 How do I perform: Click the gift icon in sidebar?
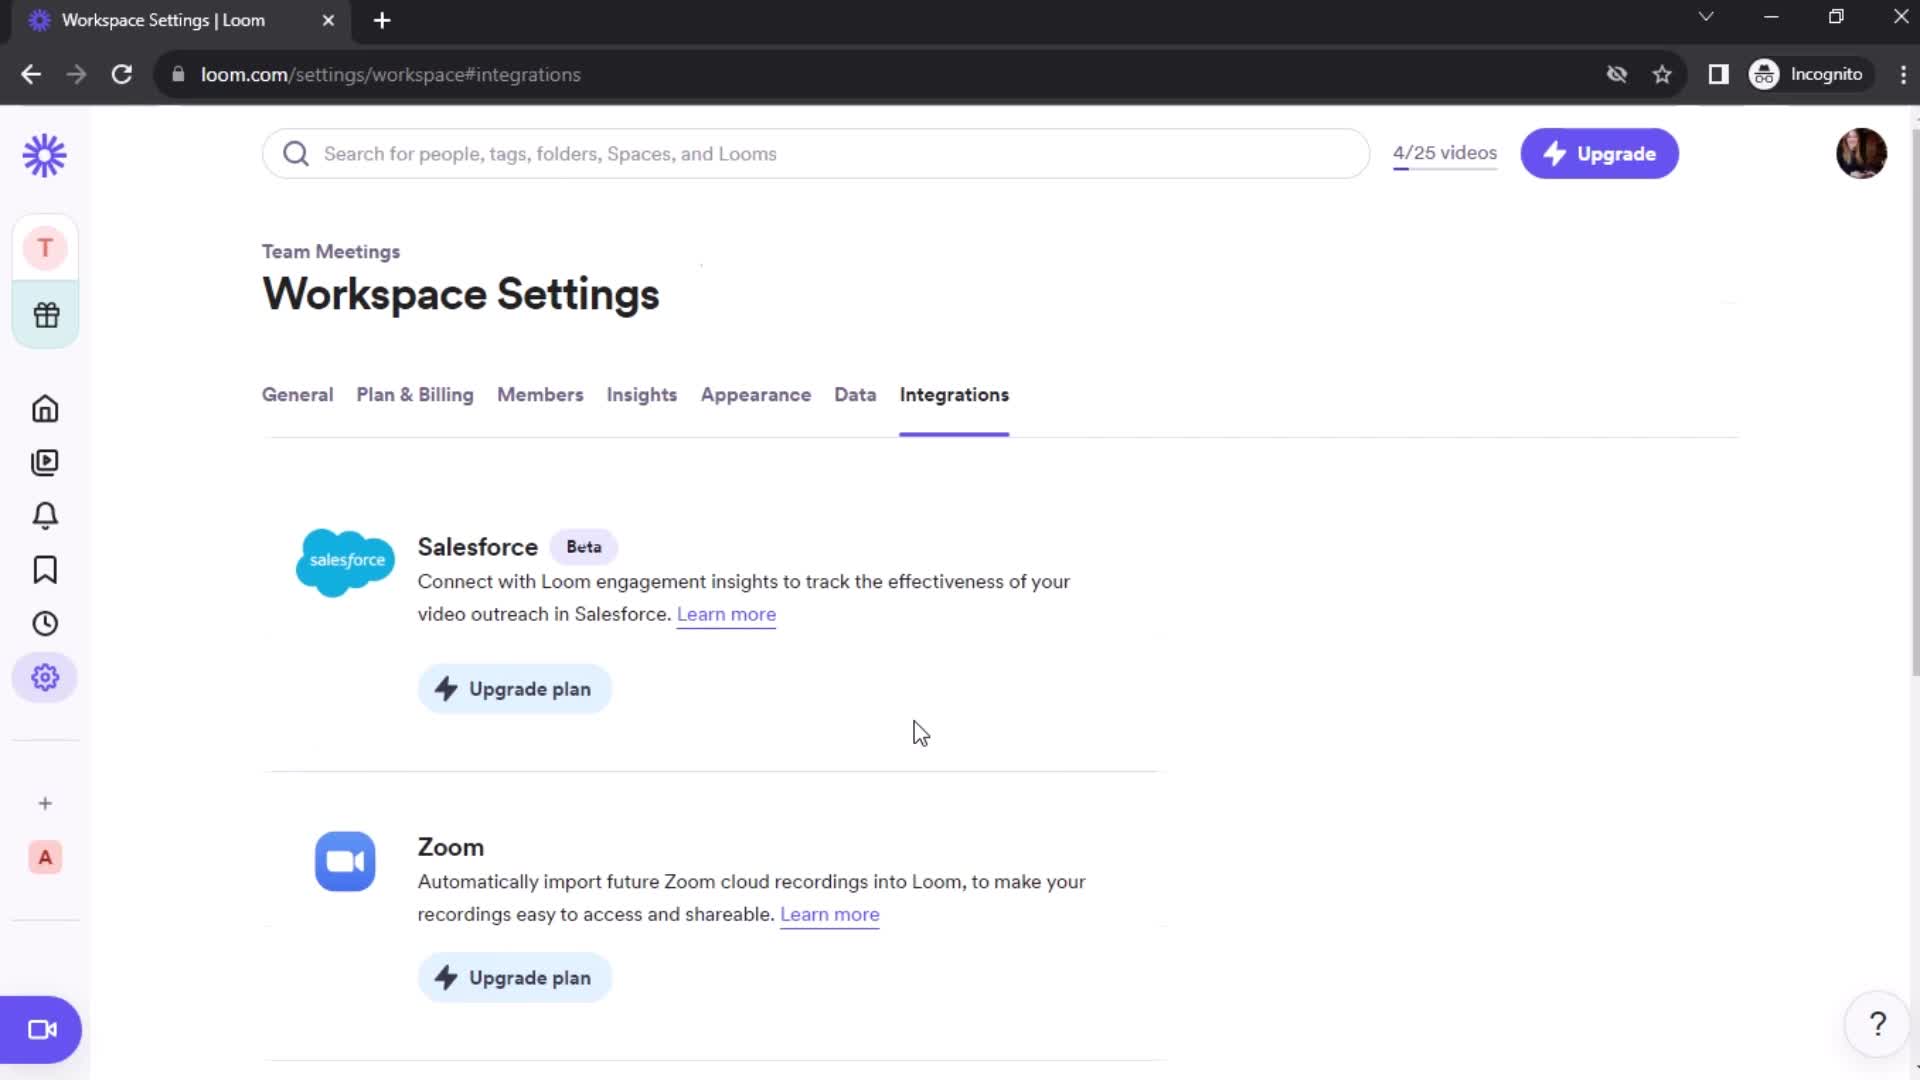pyautogui.click(x=45, y=314)
